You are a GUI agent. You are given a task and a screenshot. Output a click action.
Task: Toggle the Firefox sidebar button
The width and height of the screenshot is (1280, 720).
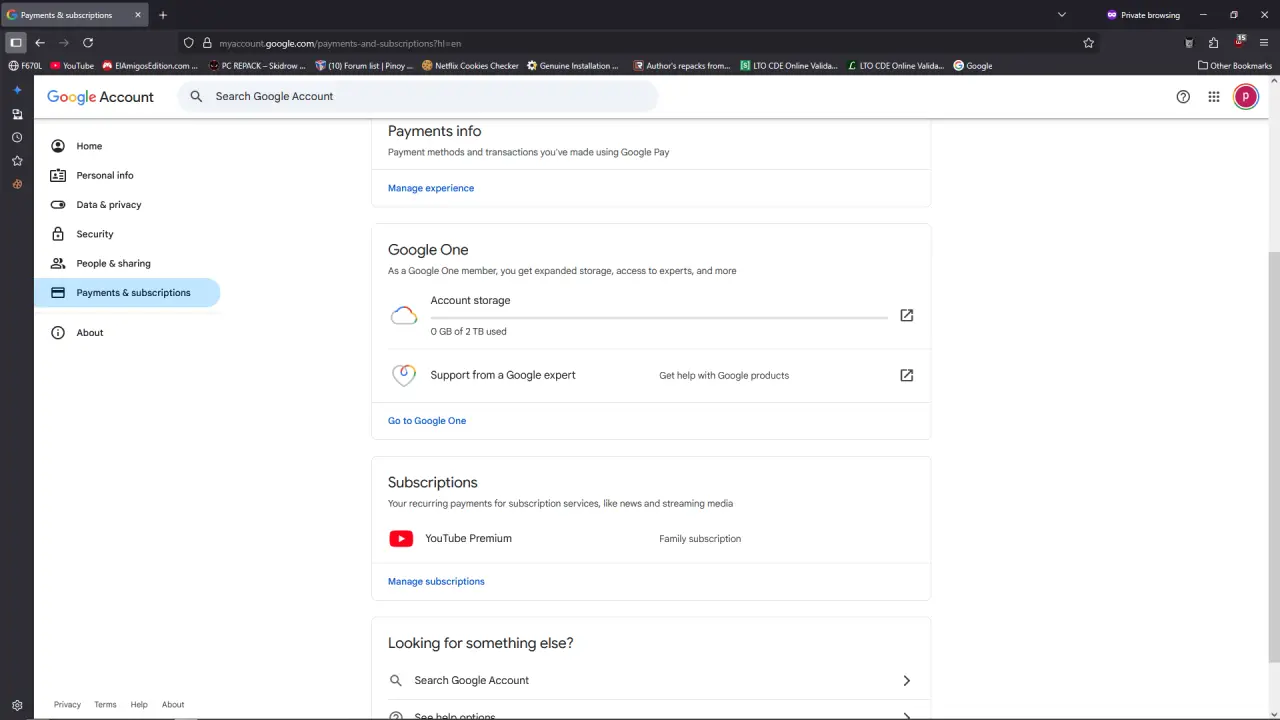pos(16,43)
